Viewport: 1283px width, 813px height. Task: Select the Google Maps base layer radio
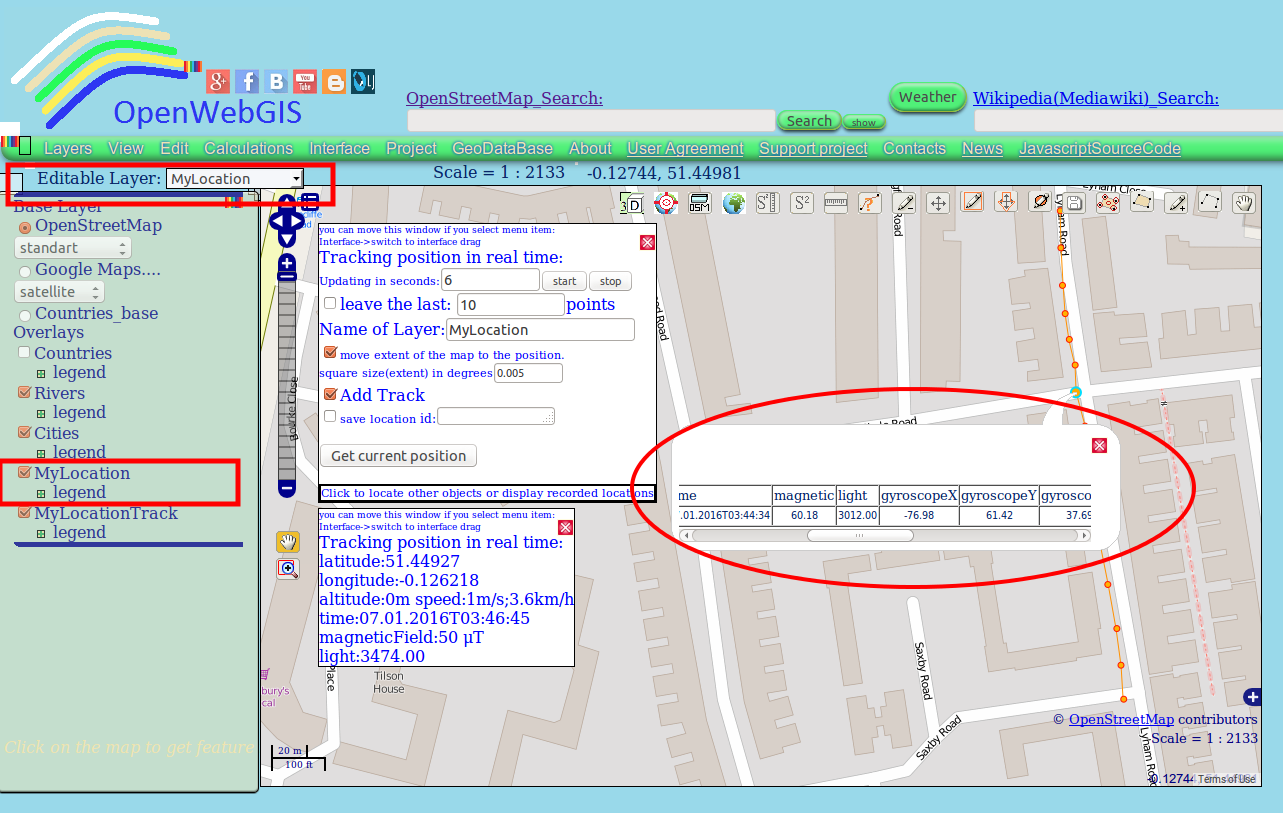tap(25, 271)
